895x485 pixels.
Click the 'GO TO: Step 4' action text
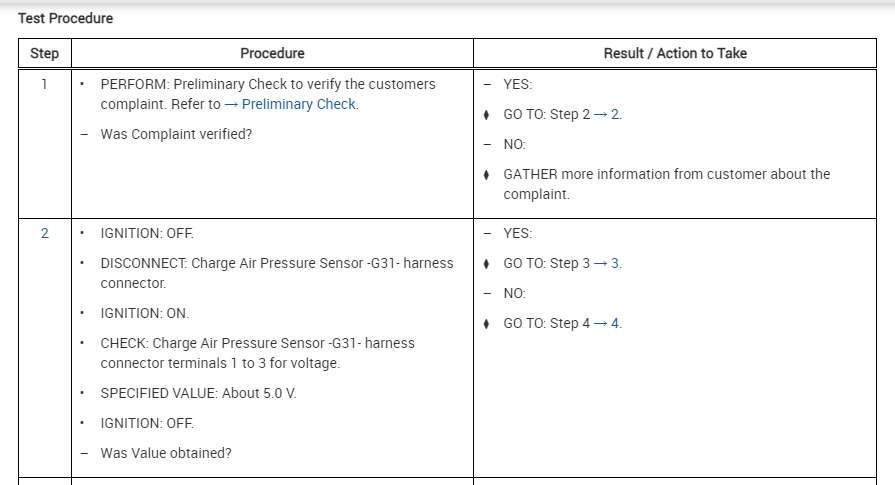pos(546,323)
